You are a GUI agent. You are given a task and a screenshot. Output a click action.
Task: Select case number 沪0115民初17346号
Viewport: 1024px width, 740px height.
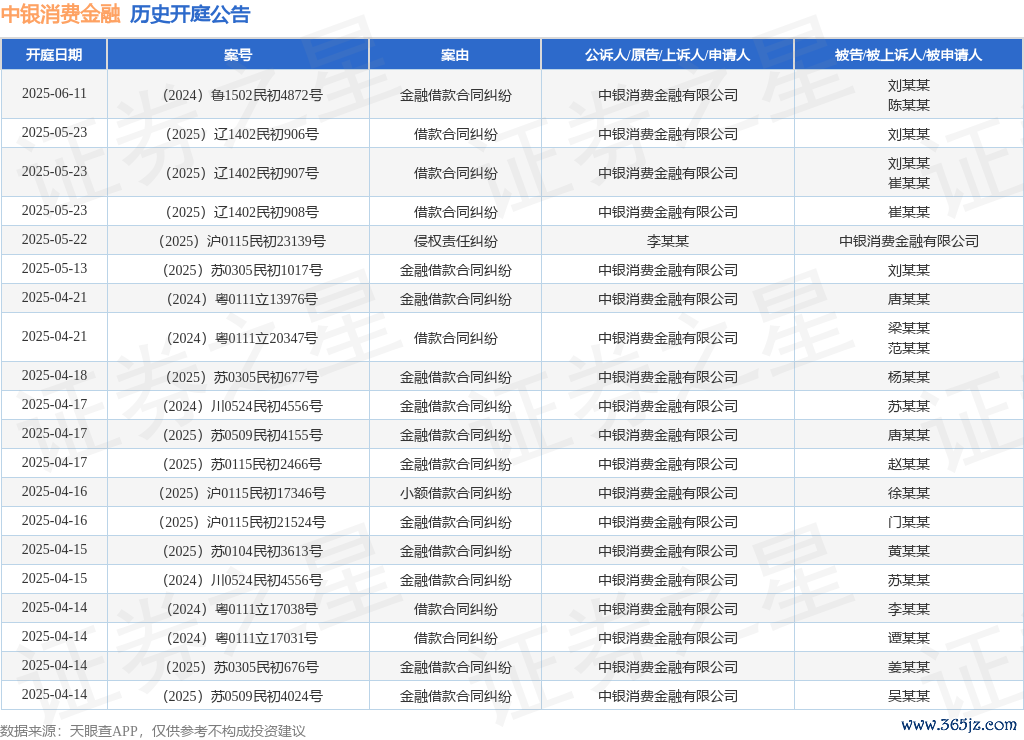click(x=242, y=493)
